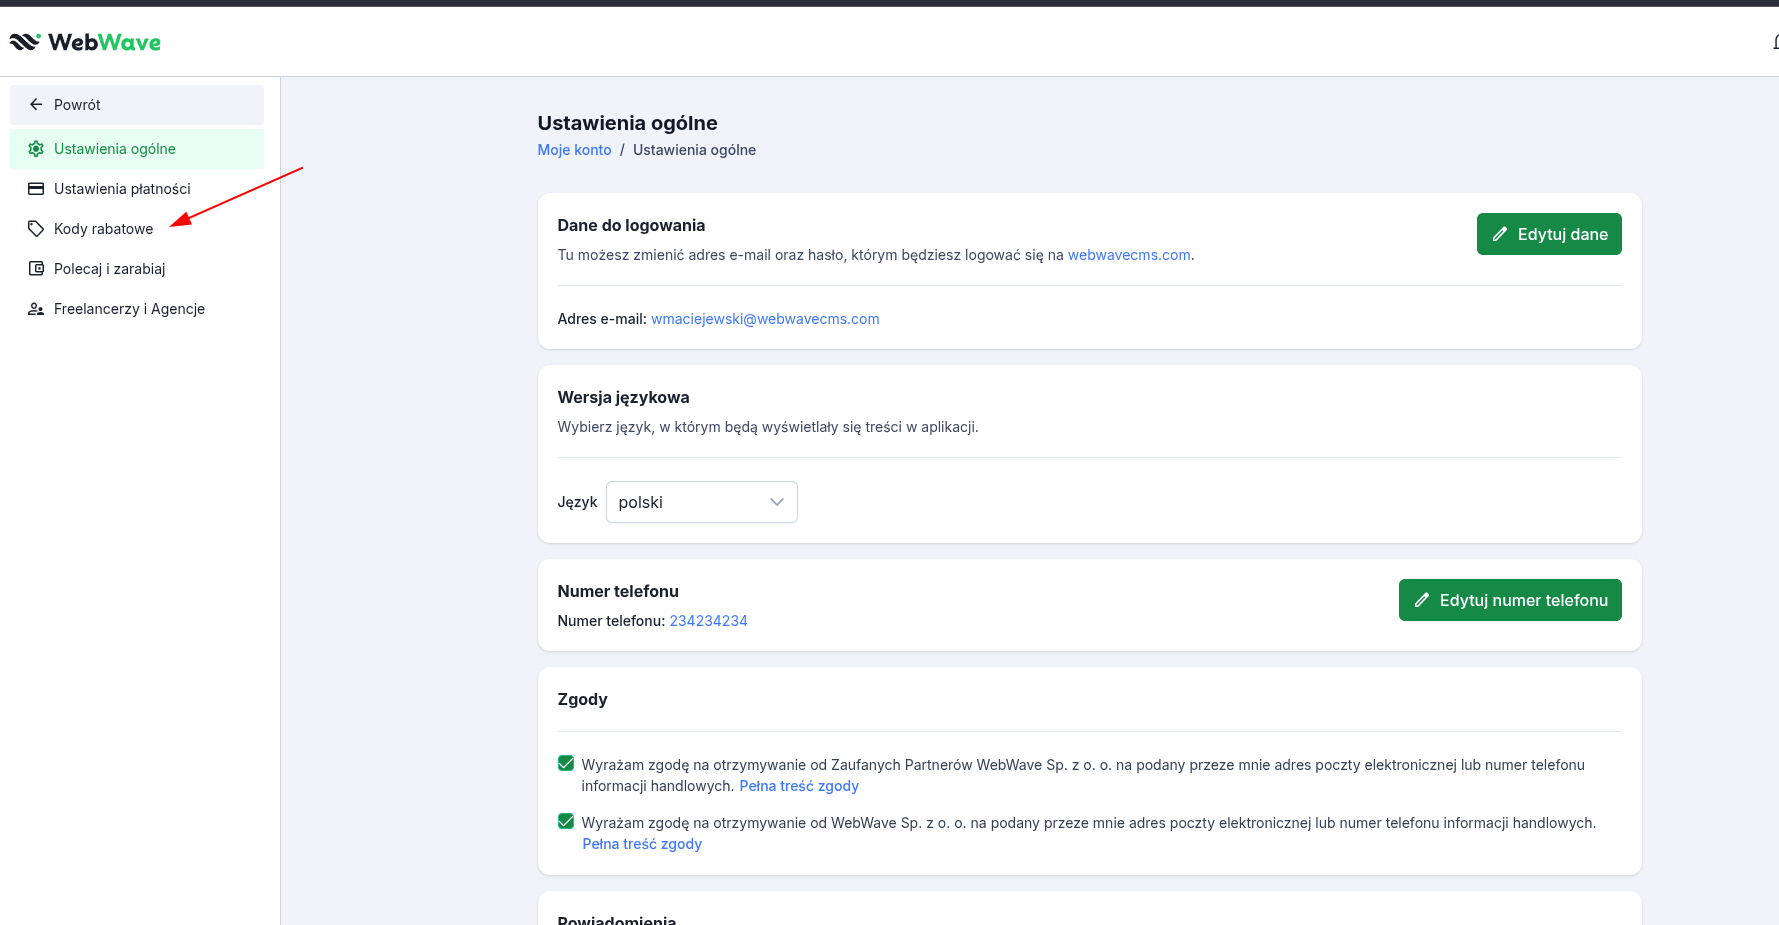1779x925 pixels.
Task: Click the wmaciejewski@webwavecms.com email address
Action: (x=765, y=319)
